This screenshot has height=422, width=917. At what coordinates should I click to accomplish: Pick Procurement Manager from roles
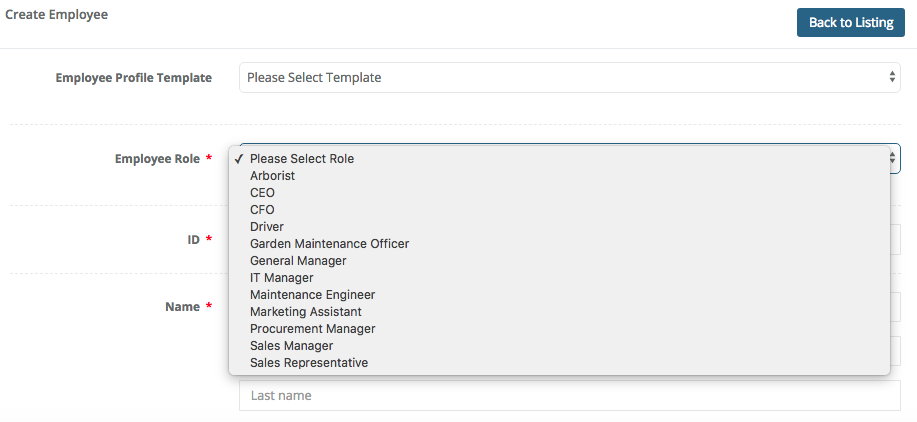coord(312,329)
